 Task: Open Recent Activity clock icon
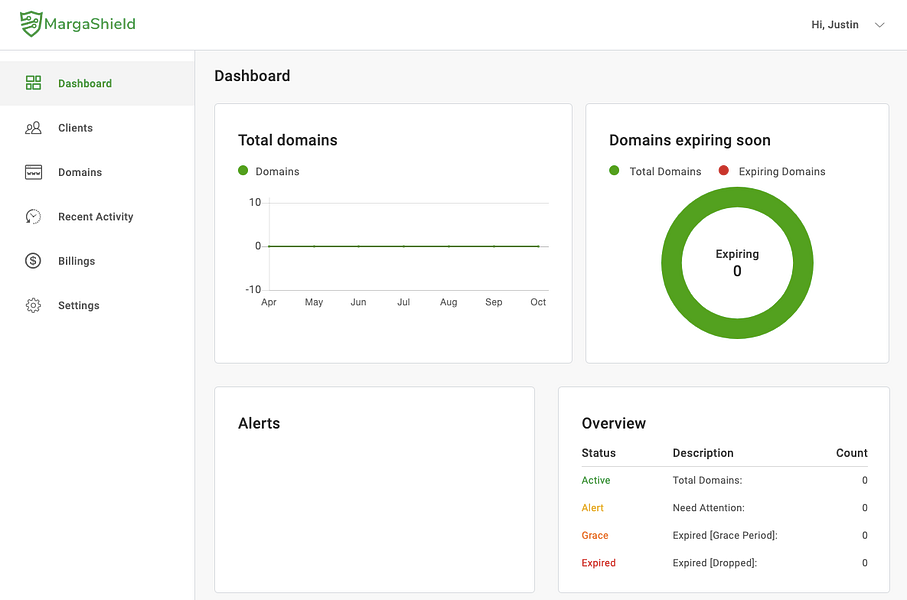[34, 216]
